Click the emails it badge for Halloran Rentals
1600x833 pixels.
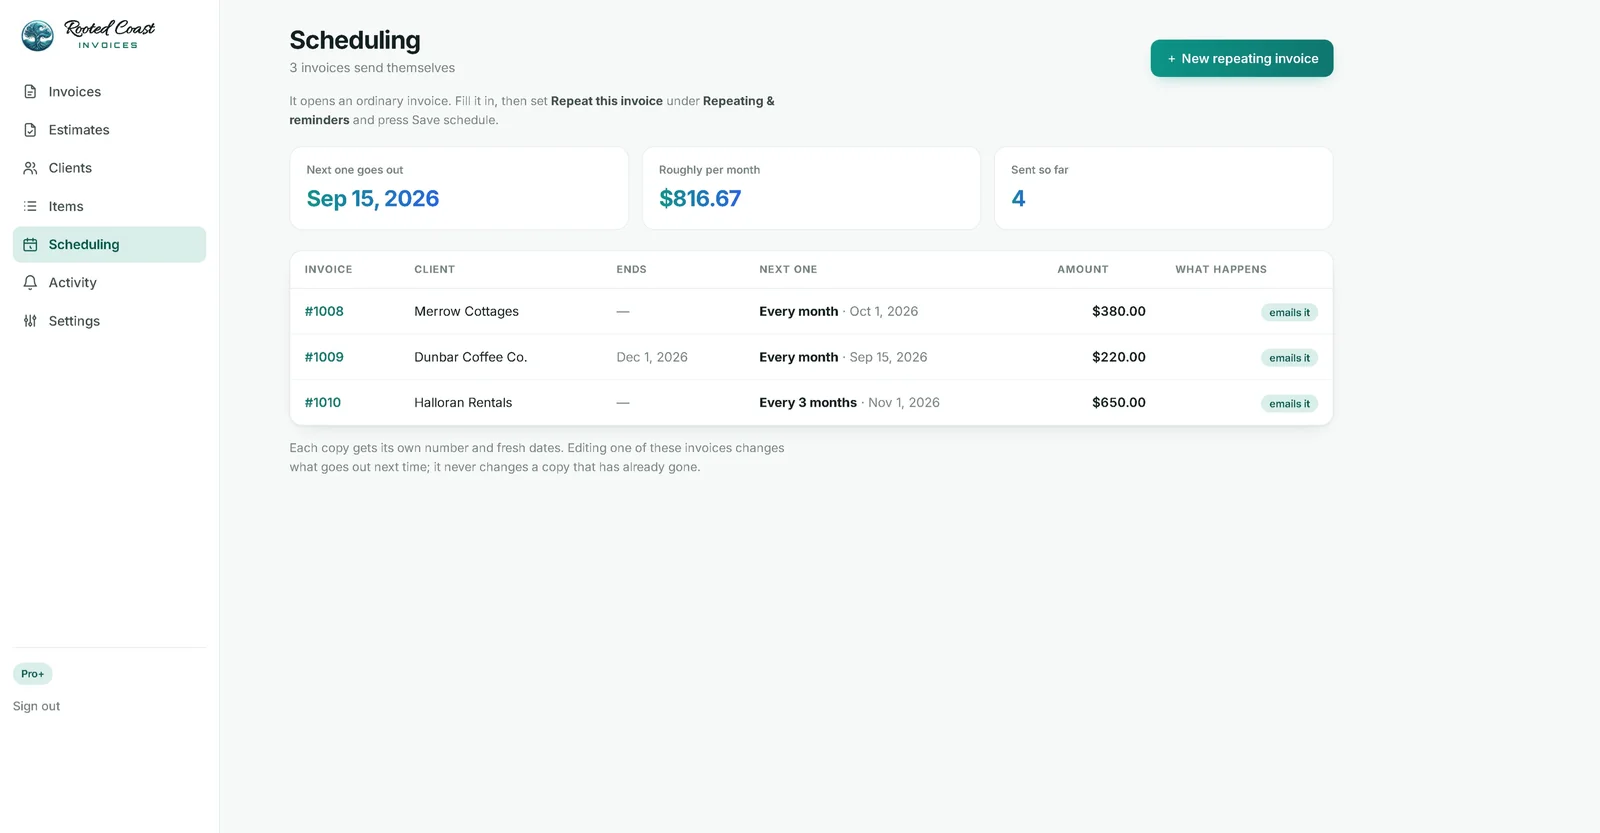1289,404
